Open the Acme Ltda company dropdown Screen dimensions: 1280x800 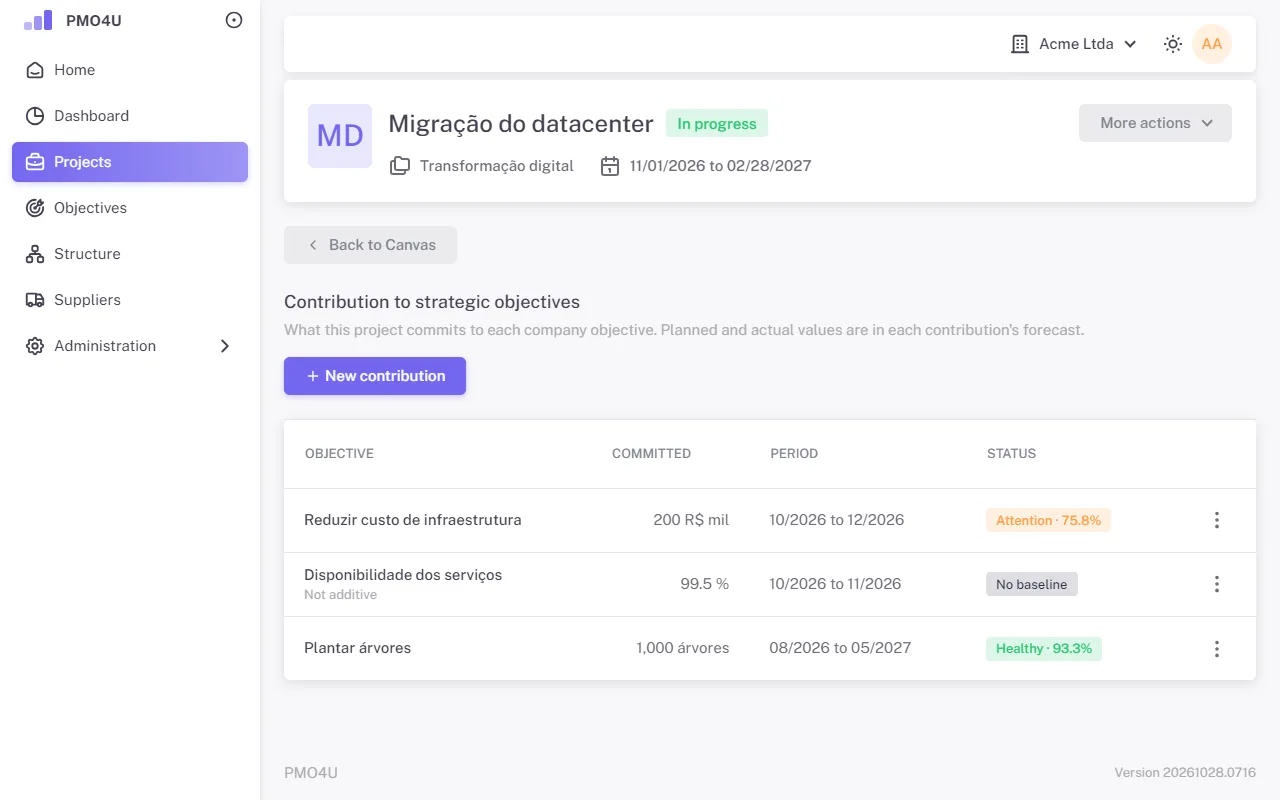(x=1074, y=44)
